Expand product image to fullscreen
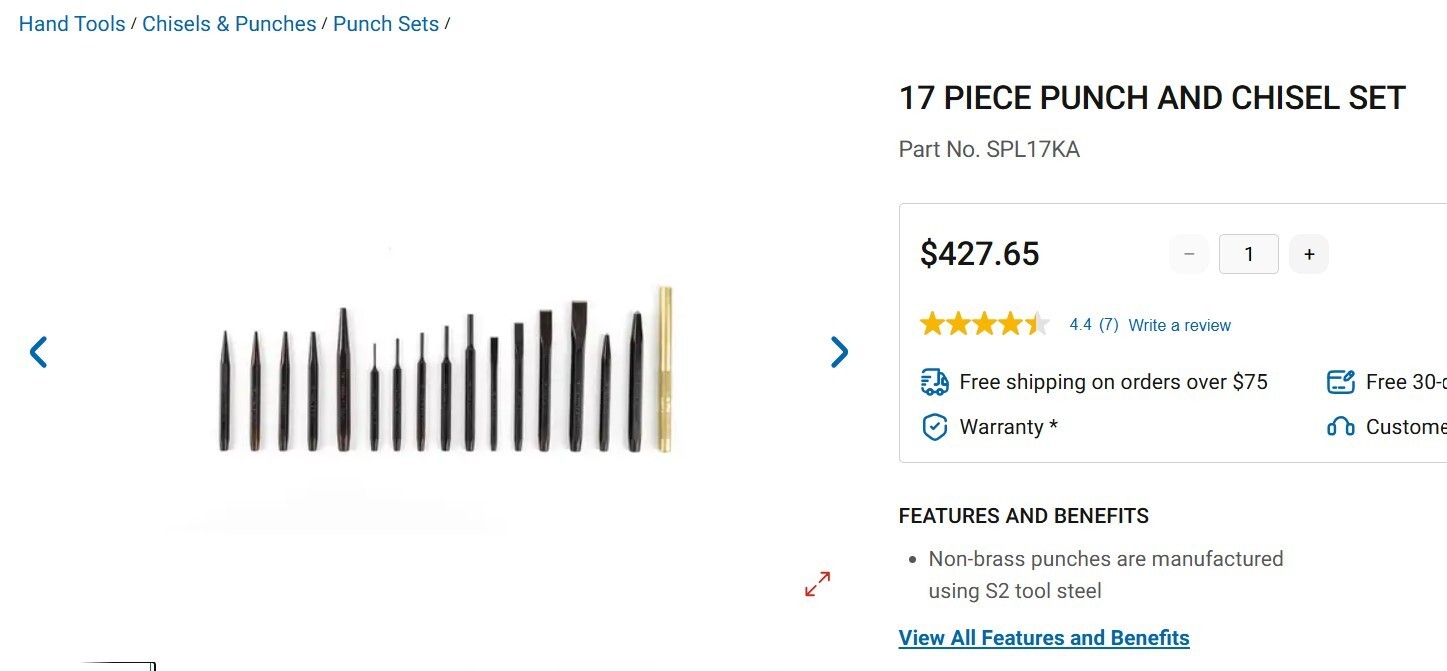 pos(818,584)
